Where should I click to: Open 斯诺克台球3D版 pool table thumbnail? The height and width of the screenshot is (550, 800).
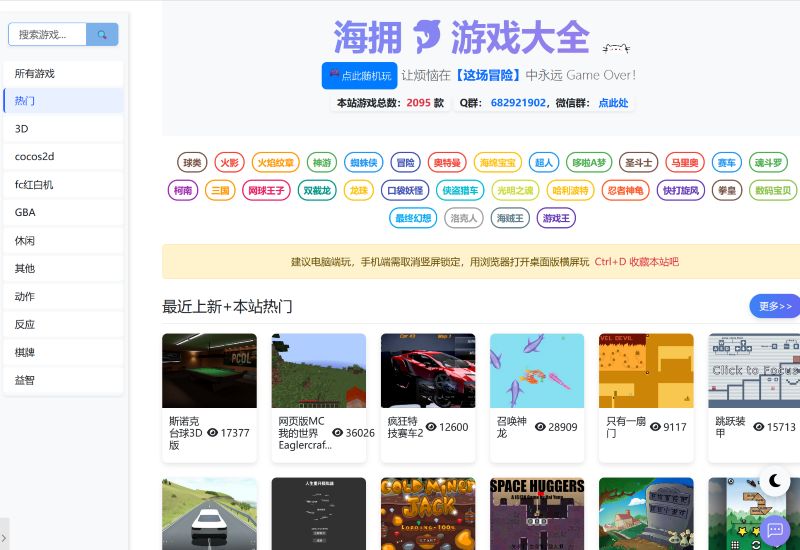(x=209, y=370)
